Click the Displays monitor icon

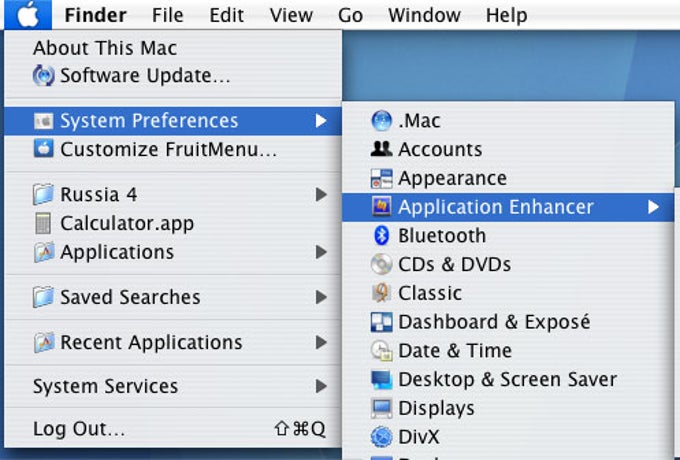pos(382,408)
